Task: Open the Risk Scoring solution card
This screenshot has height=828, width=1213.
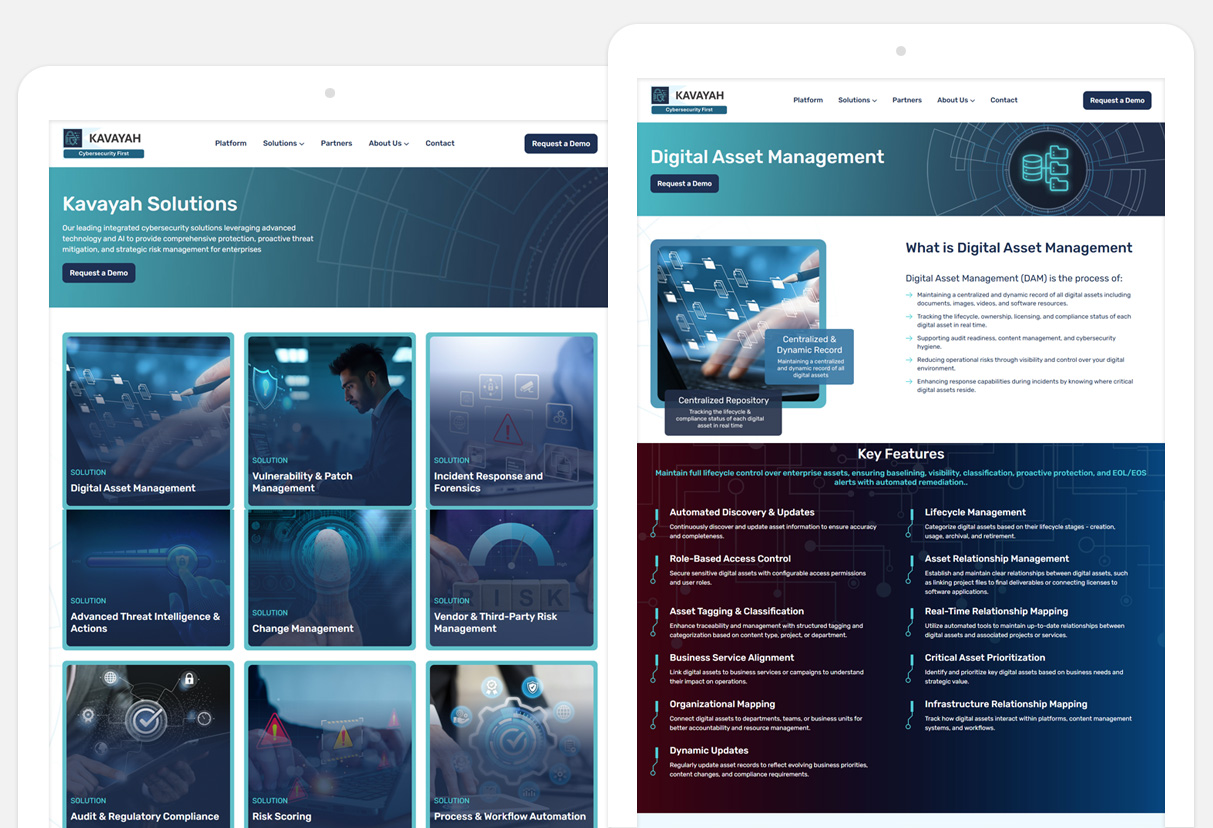Action: [330, 744]
